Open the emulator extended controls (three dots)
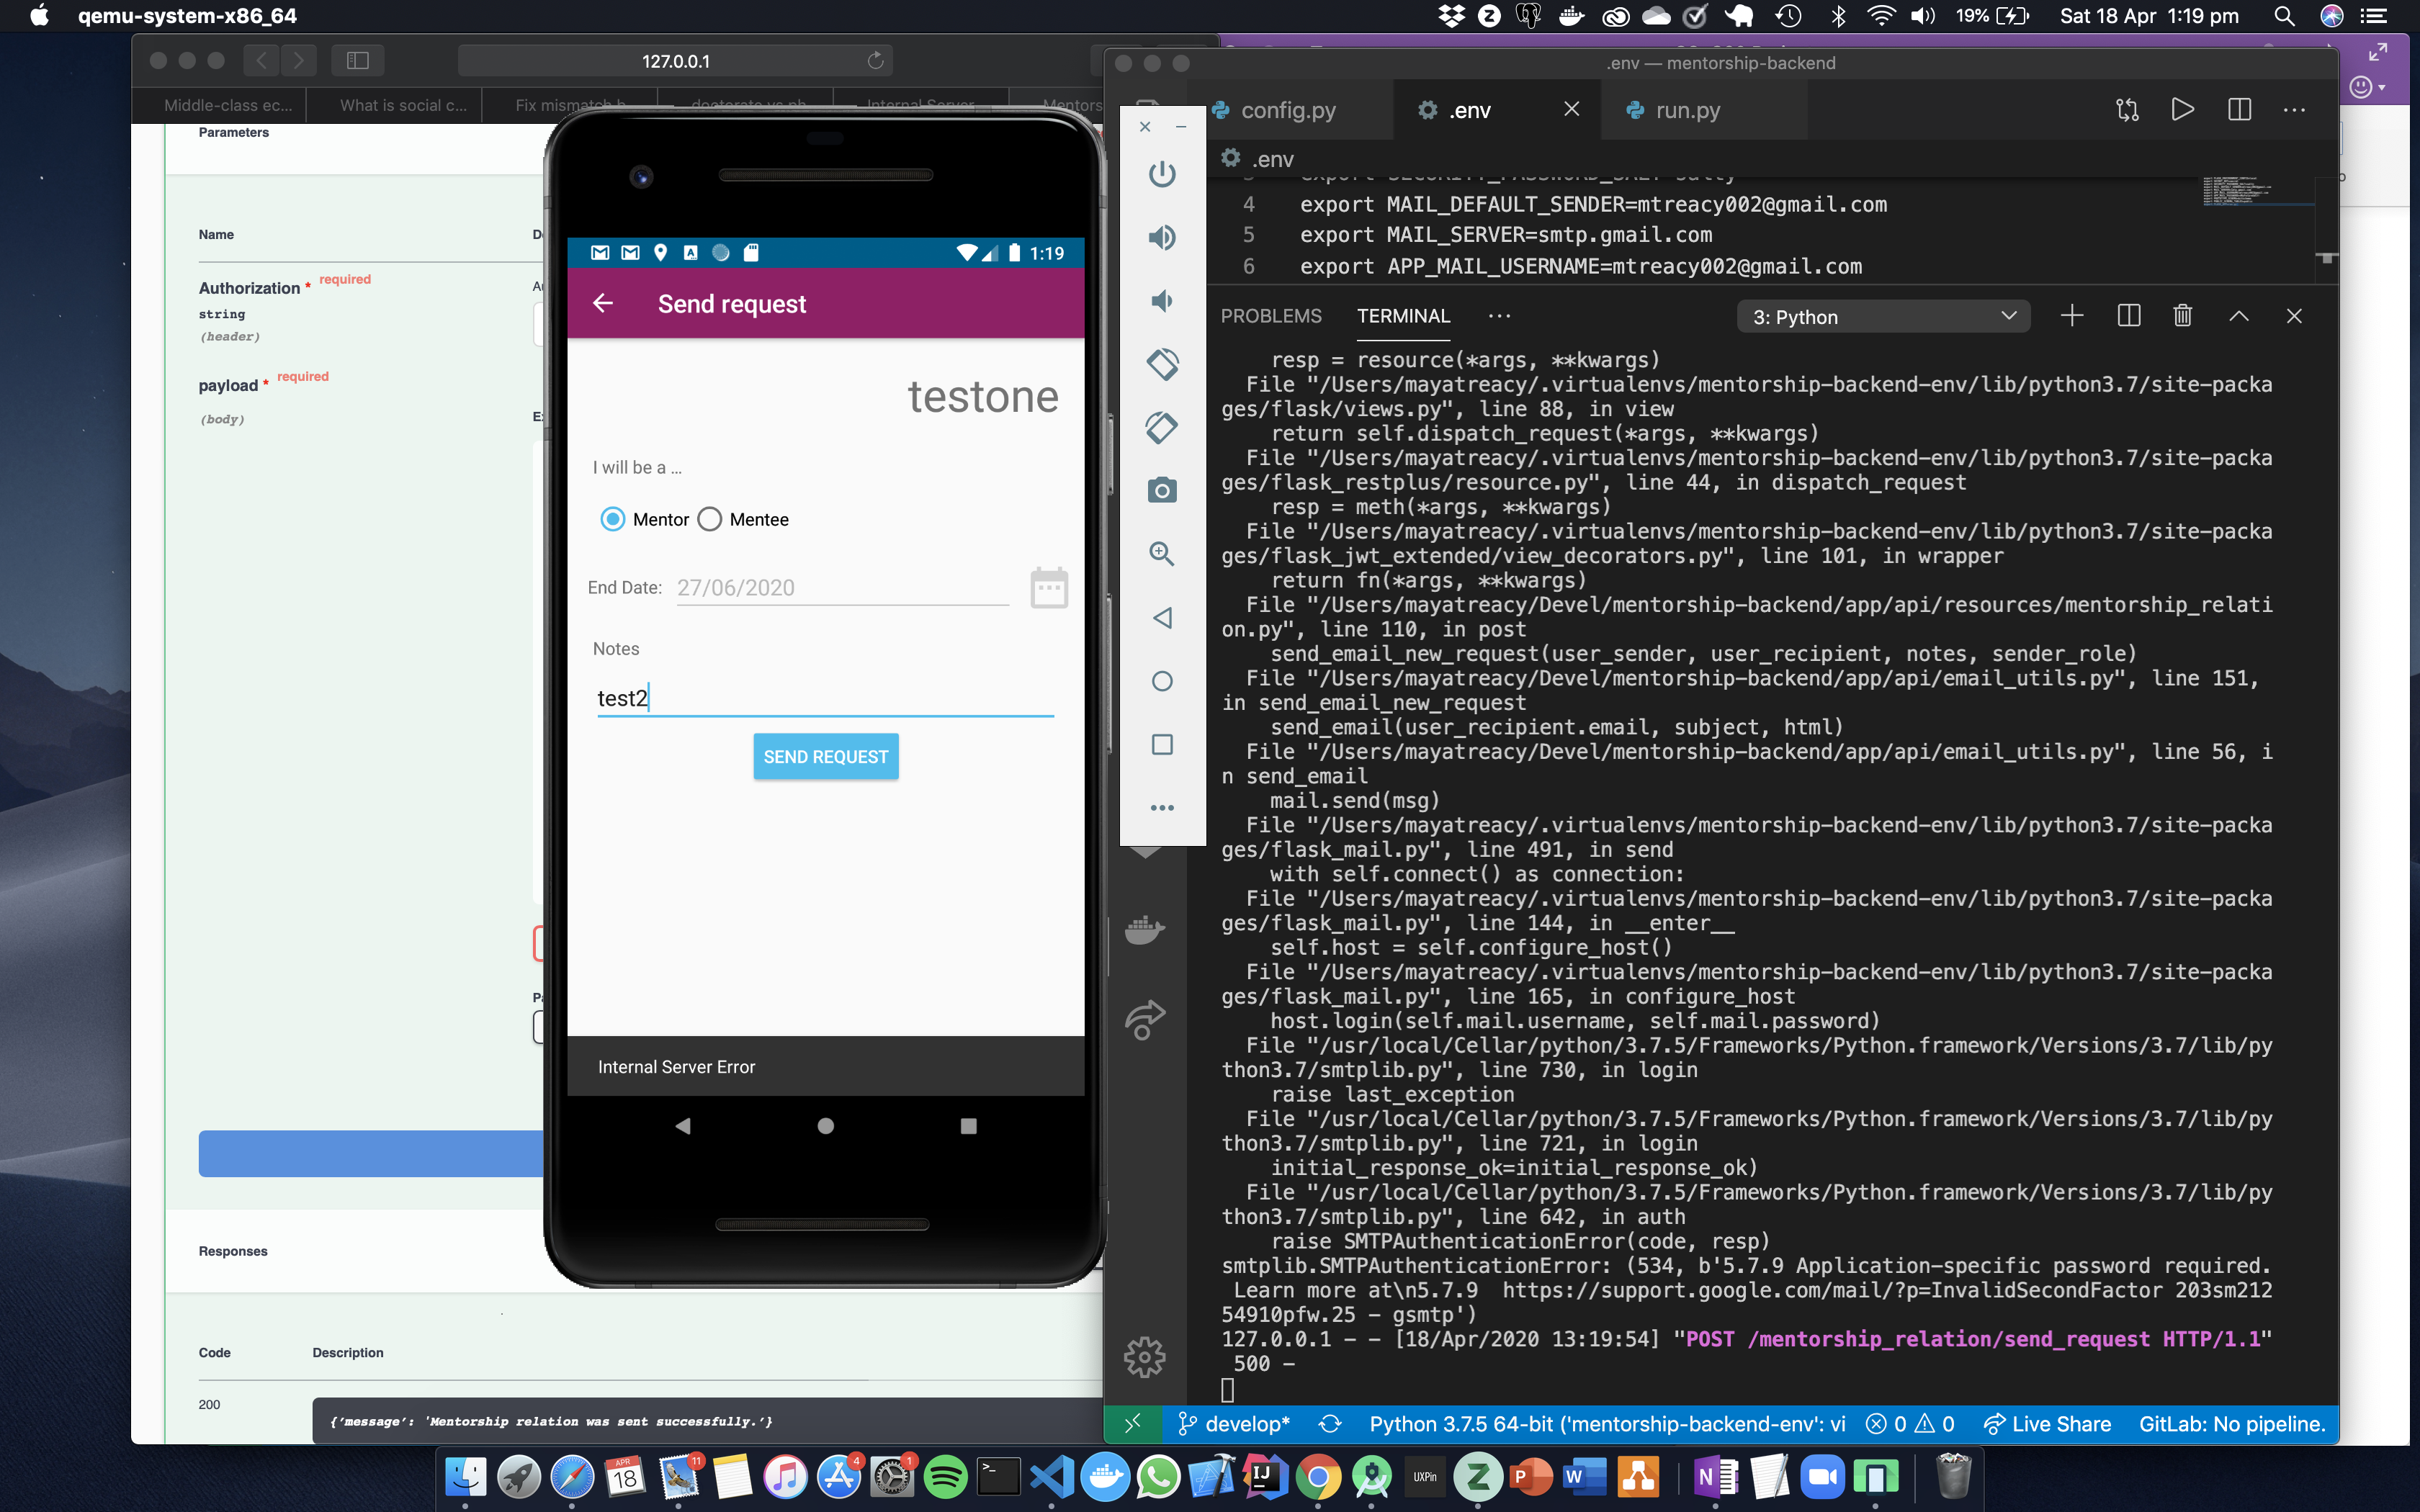Image resolution: width=2420 pixels, height=1512 pixels. (x=1161, y=808)
